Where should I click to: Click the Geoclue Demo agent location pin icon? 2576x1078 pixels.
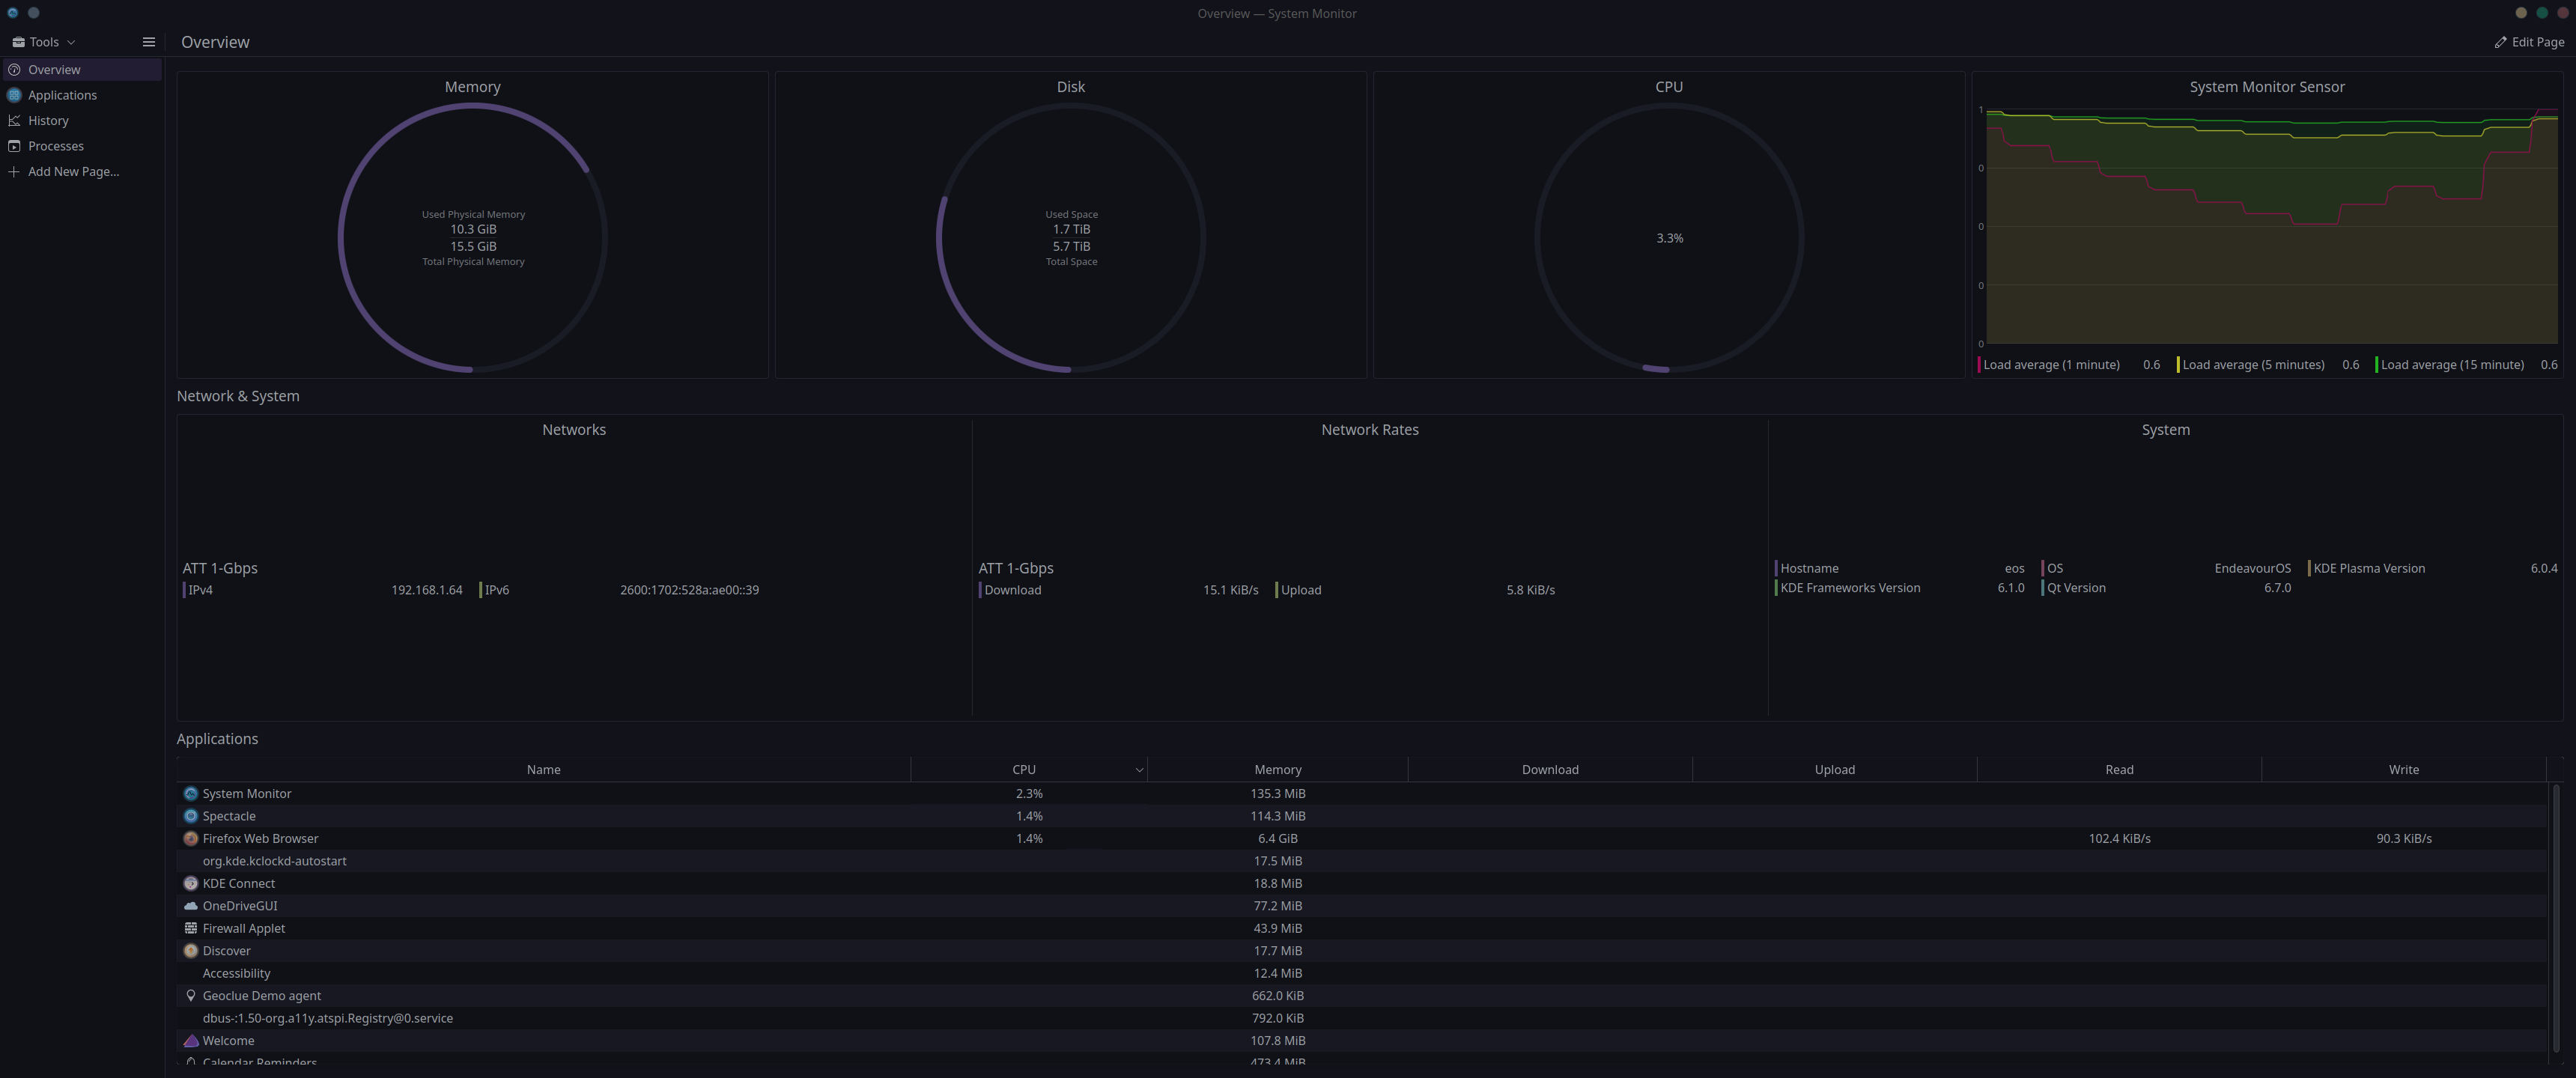pyautogui.click(x=191, y=995)
